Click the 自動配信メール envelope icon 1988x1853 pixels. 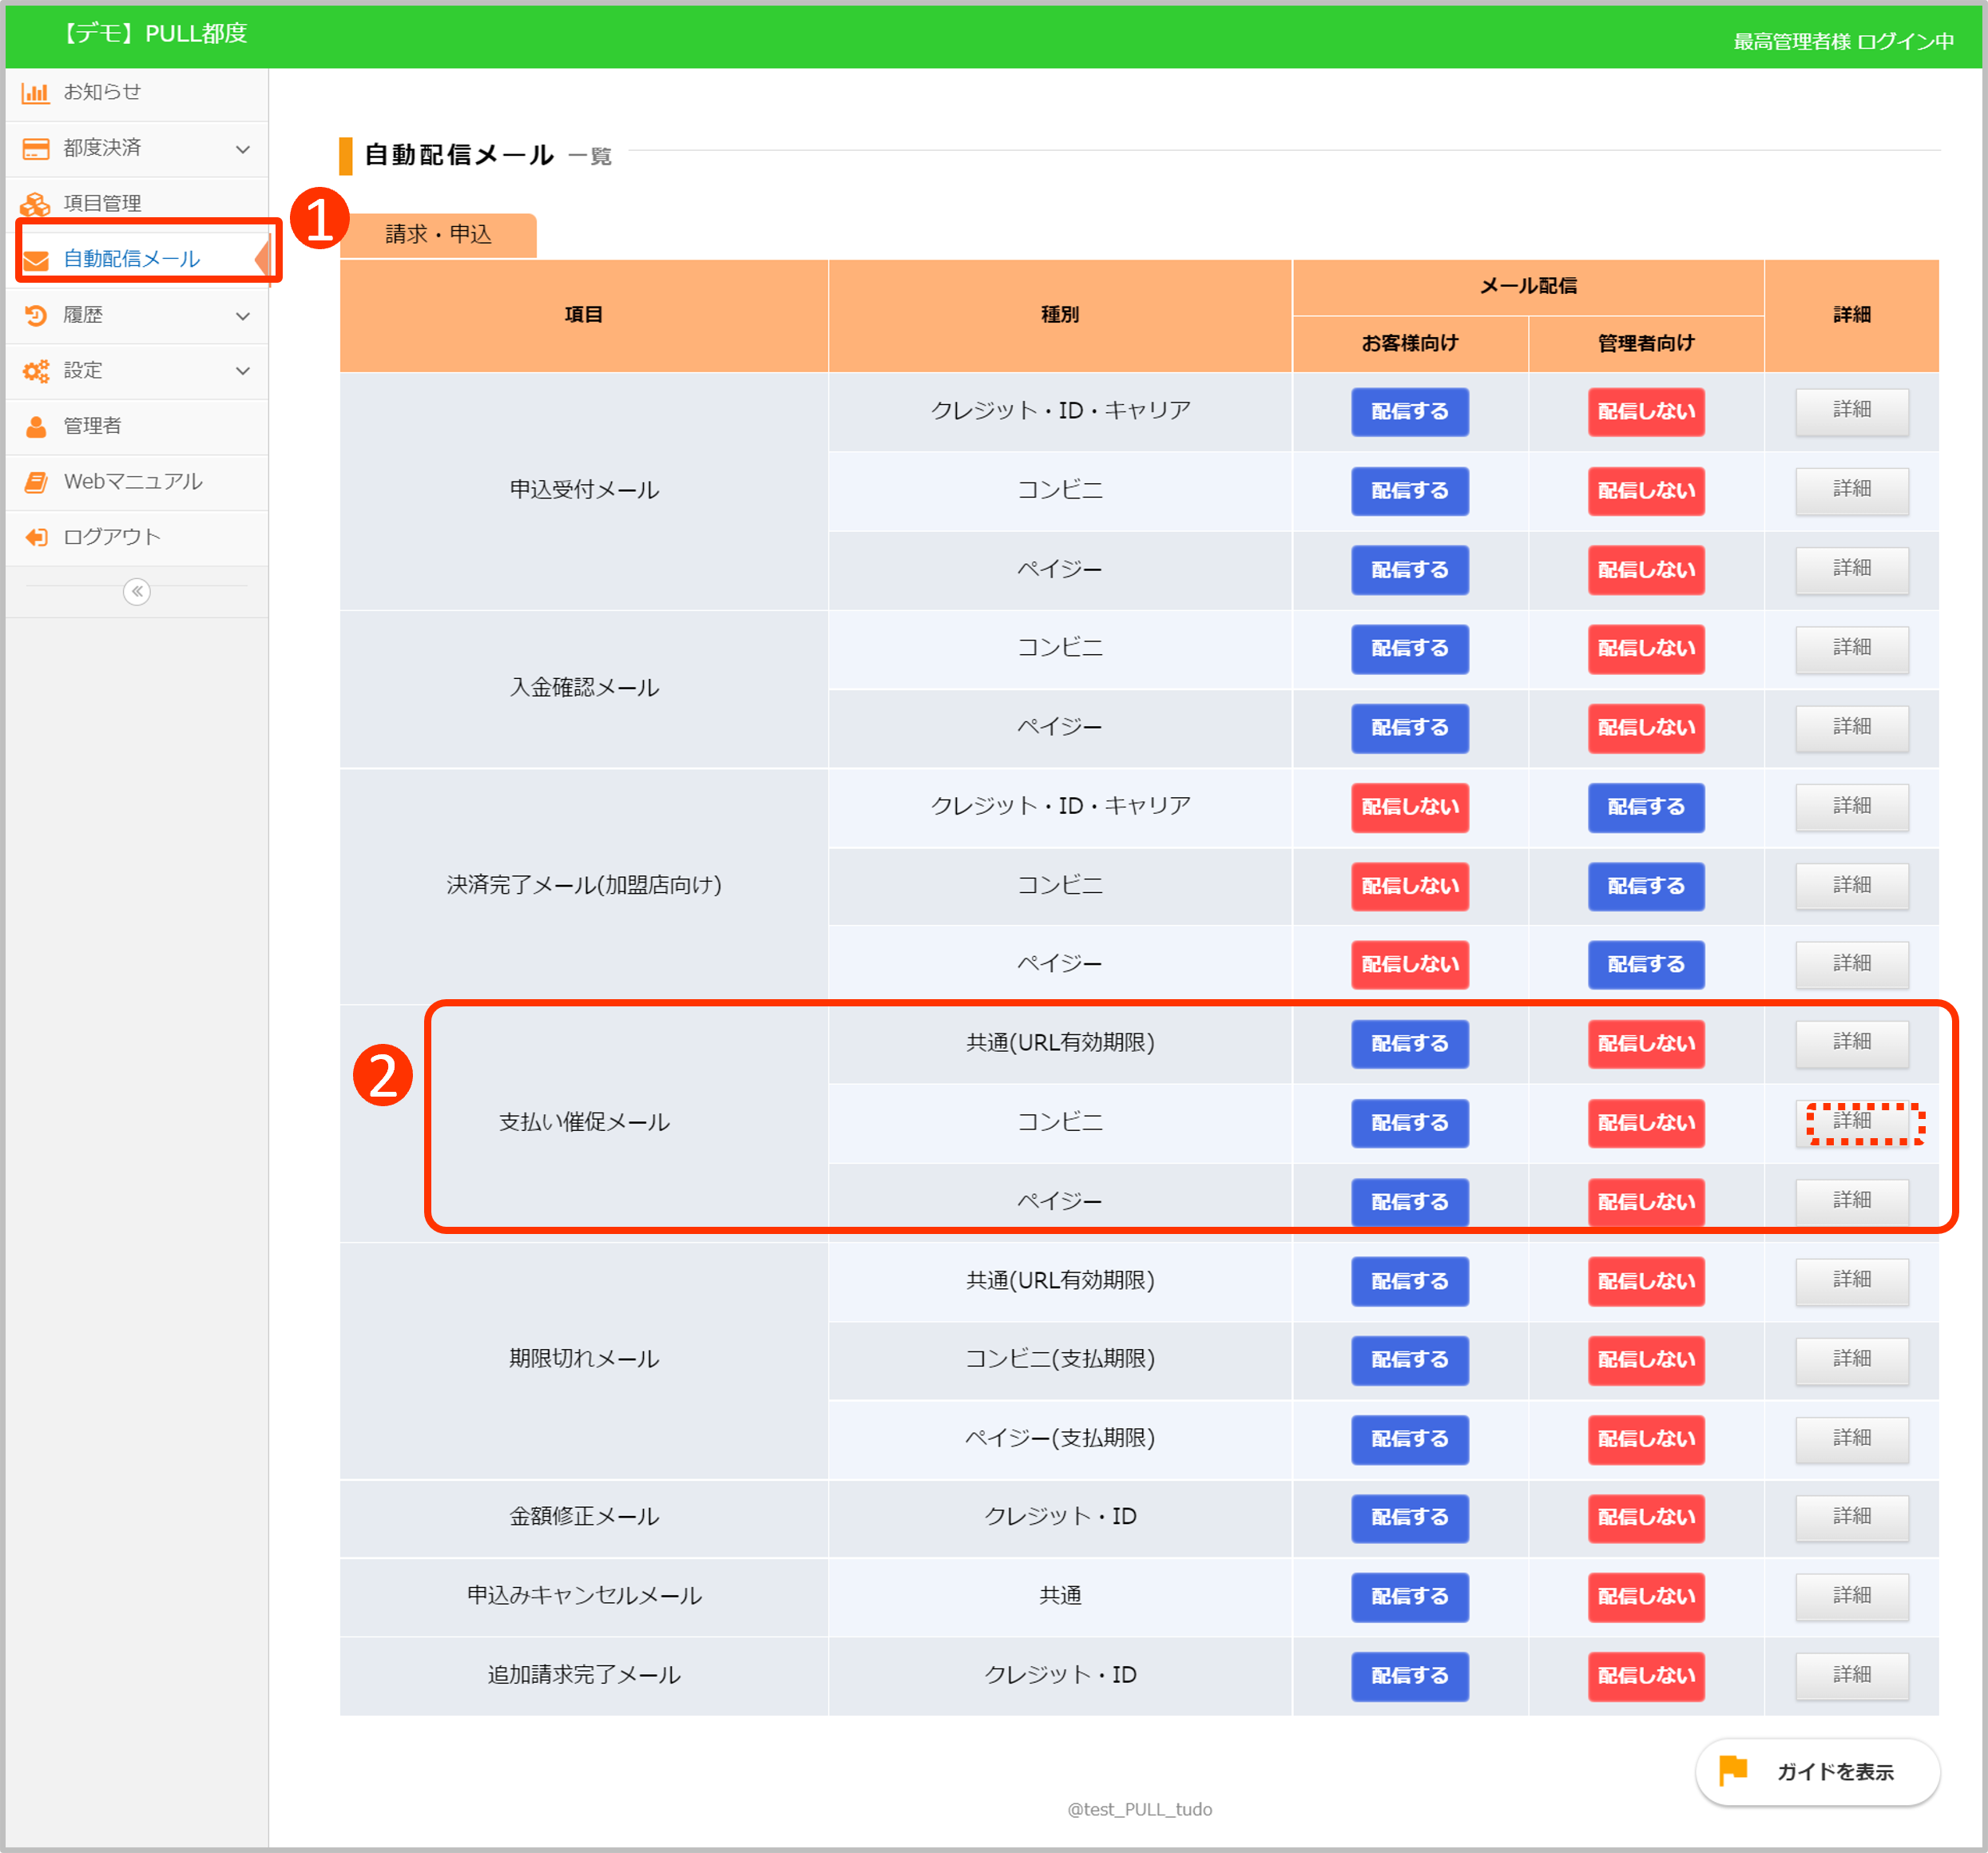(35, 260)
